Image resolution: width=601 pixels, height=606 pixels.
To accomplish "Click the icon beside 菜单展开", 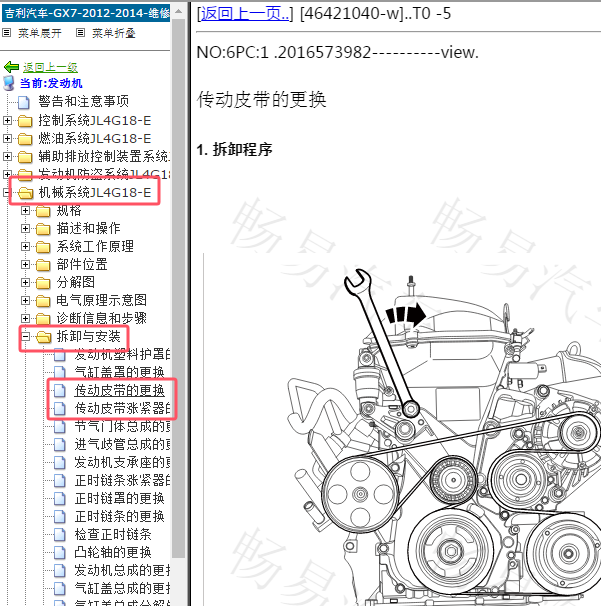I will click(x=7, y=33).
